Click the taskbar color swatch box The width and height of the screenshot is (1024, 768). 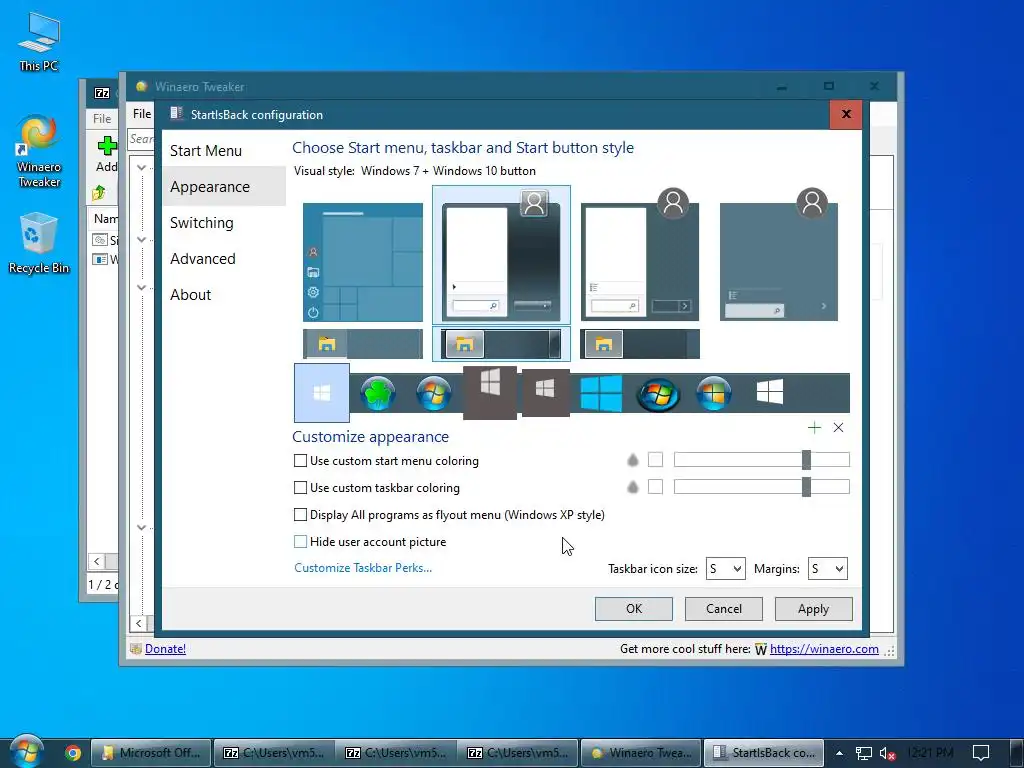coord(655,487)
